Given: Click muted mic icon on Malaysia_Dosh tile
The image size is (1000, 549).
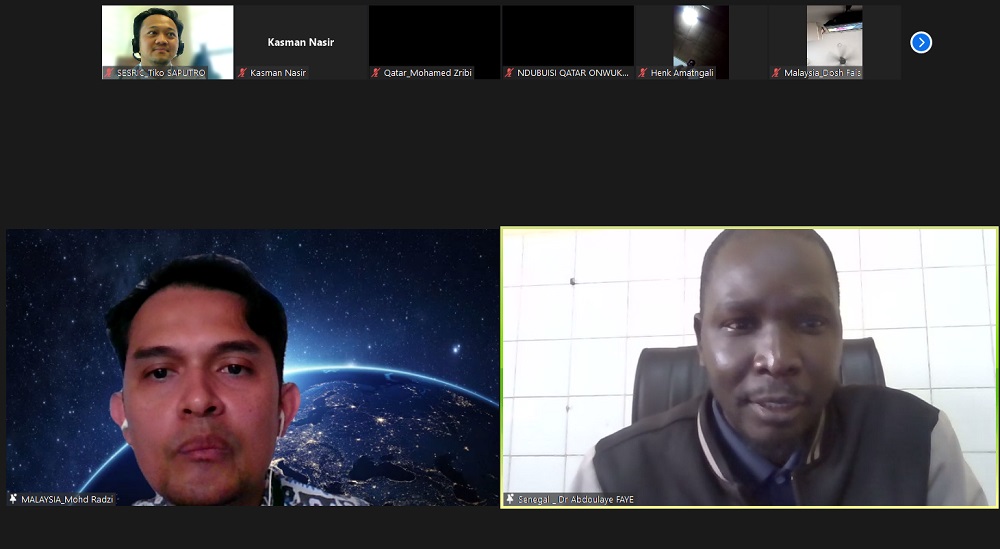Looking at the screenshot, I should tap(776, 73).
